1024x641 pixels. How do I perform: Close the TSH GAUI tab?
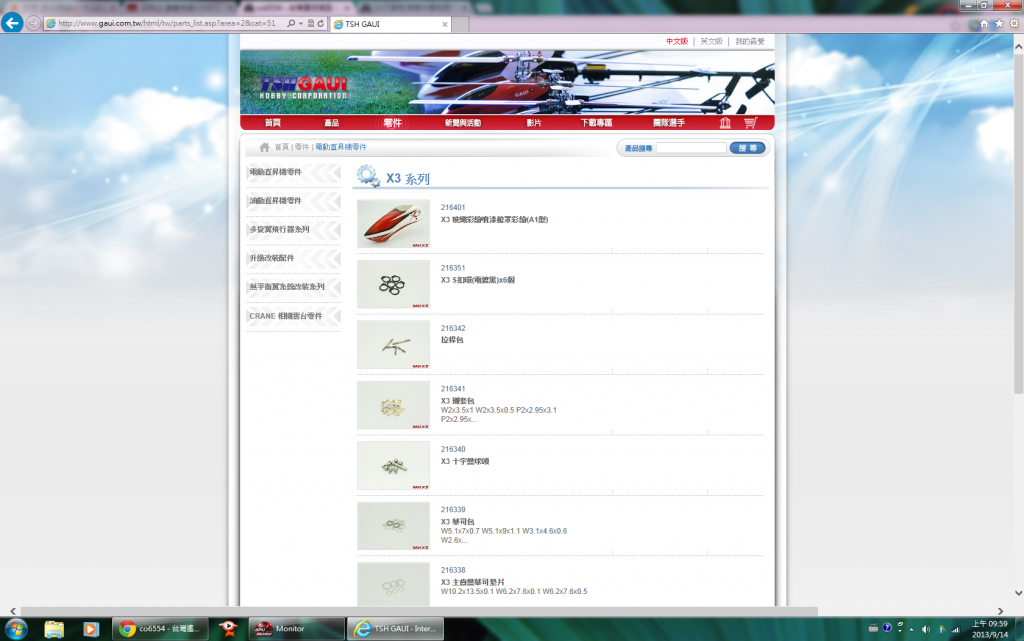tap(445, 24)
